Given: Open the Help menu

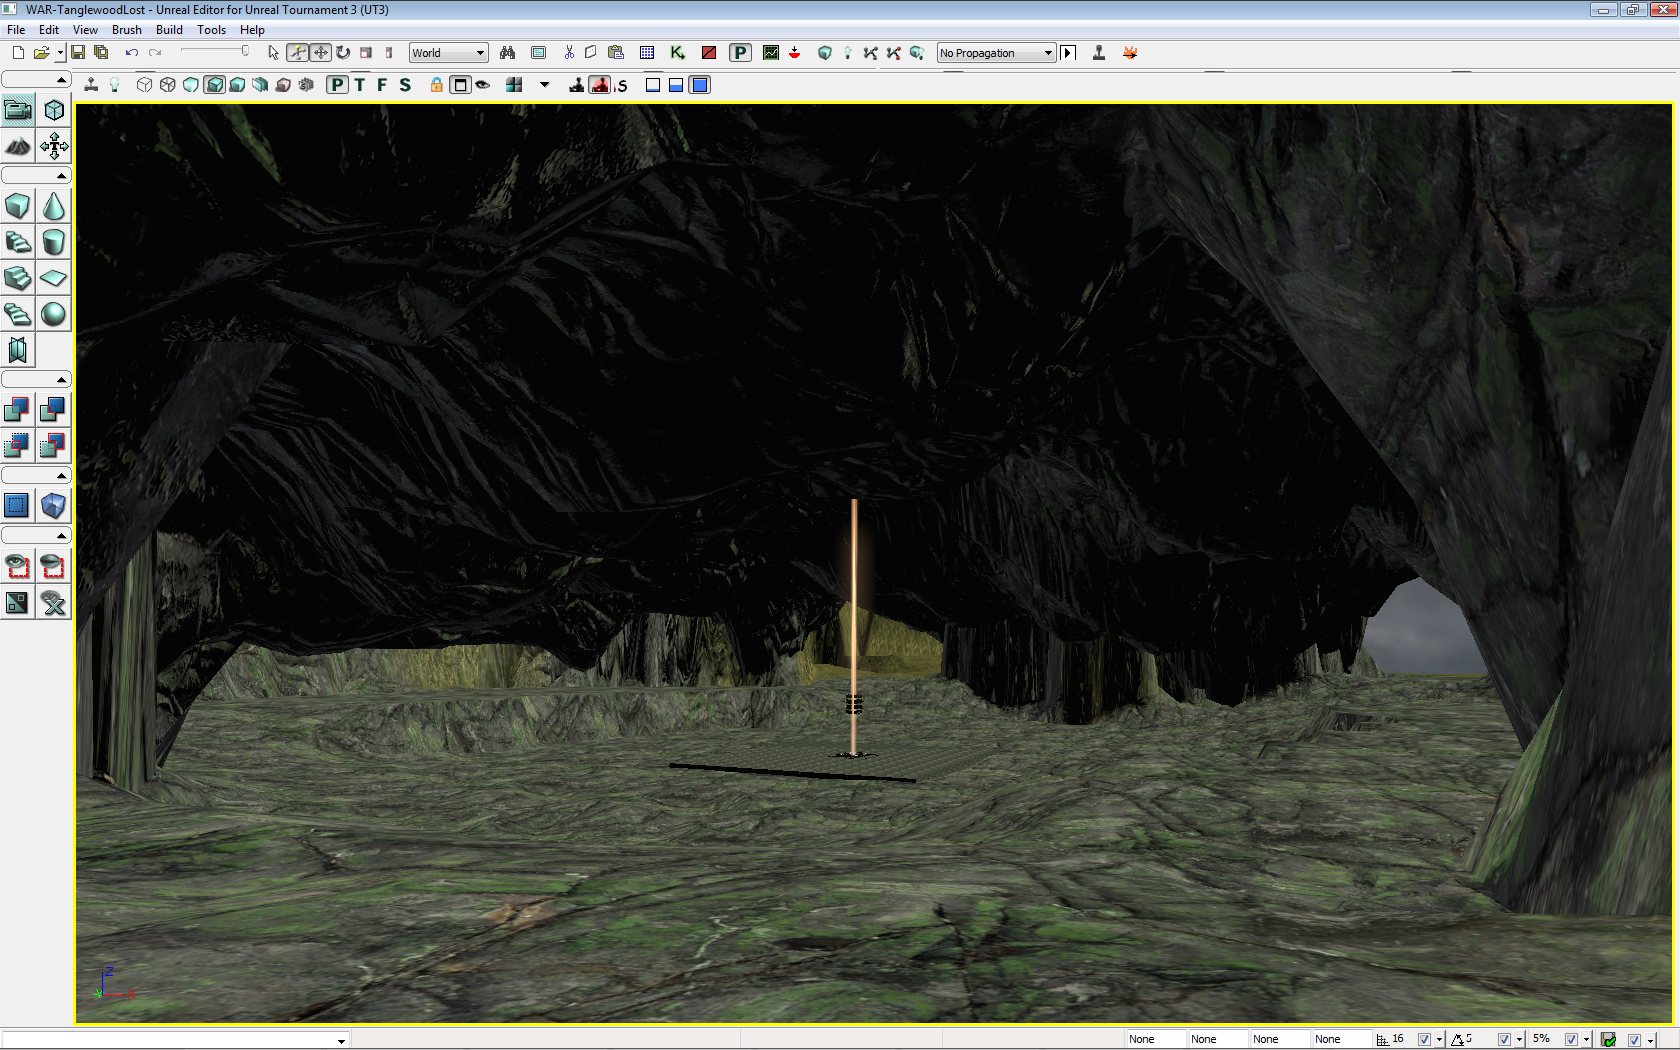Looking at the screenshot, I should pyautogui.click(x=252, y=30).
